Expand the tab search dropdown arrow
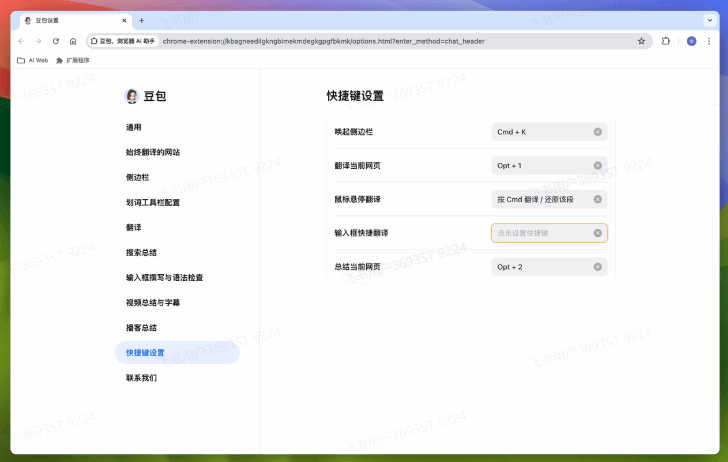728x462 pixels. point(709,20)
